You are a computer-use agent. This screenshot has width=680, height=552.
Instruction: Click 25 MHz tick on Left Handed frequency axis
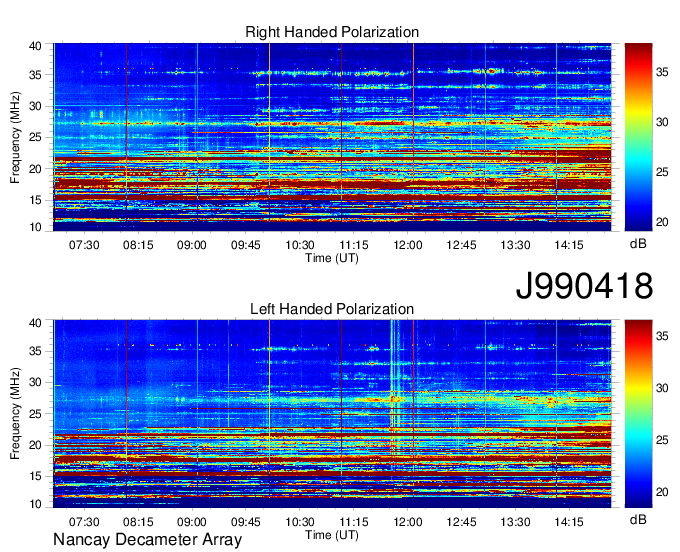35,414
